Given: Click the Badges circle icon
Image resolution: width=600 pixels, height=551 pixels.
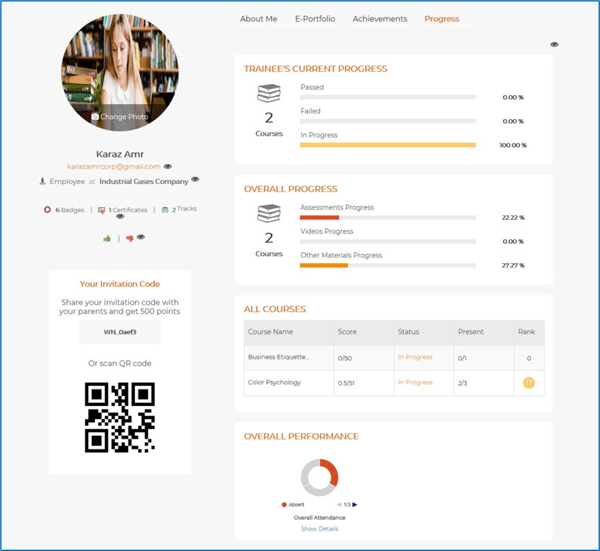Looking at the screenshot, I should [x=47, y=210].
